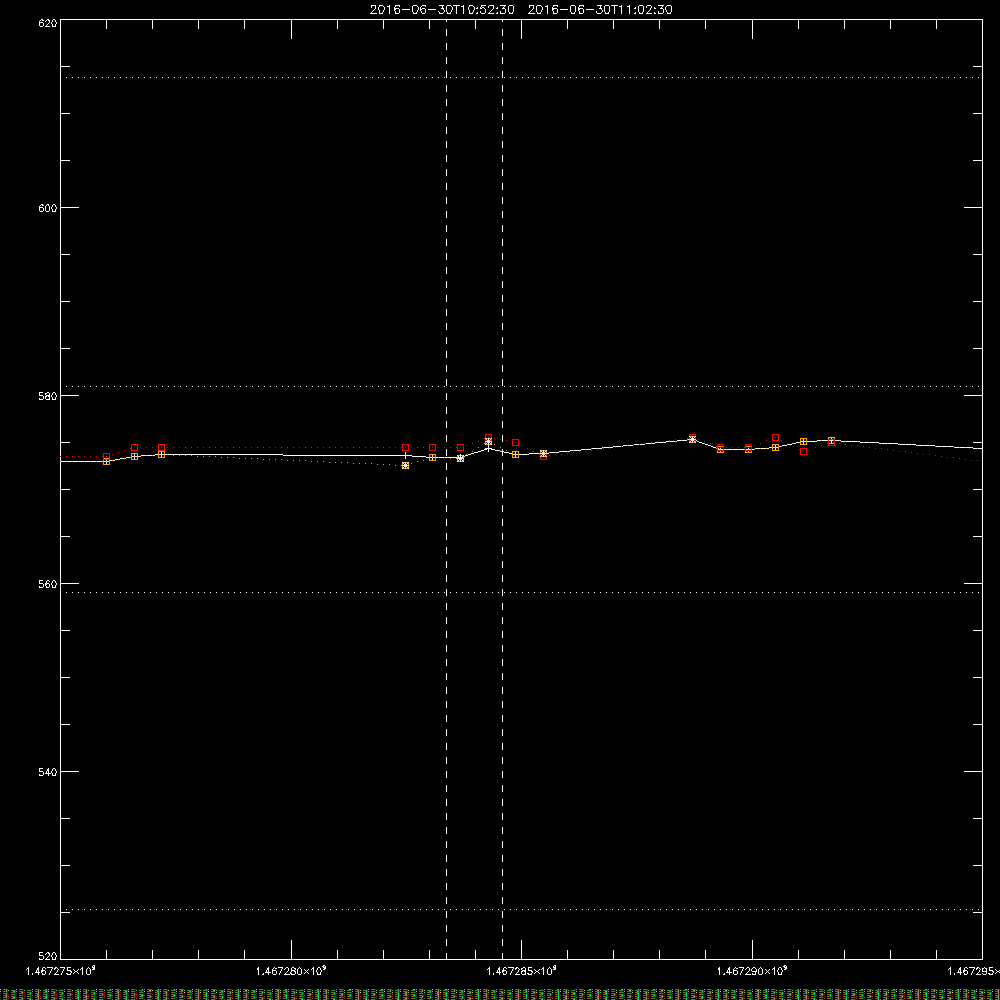Click the y-axis label 520
Viewport: 1000px width, 1000px height.
pyautogui.click(x=48, y=957)
